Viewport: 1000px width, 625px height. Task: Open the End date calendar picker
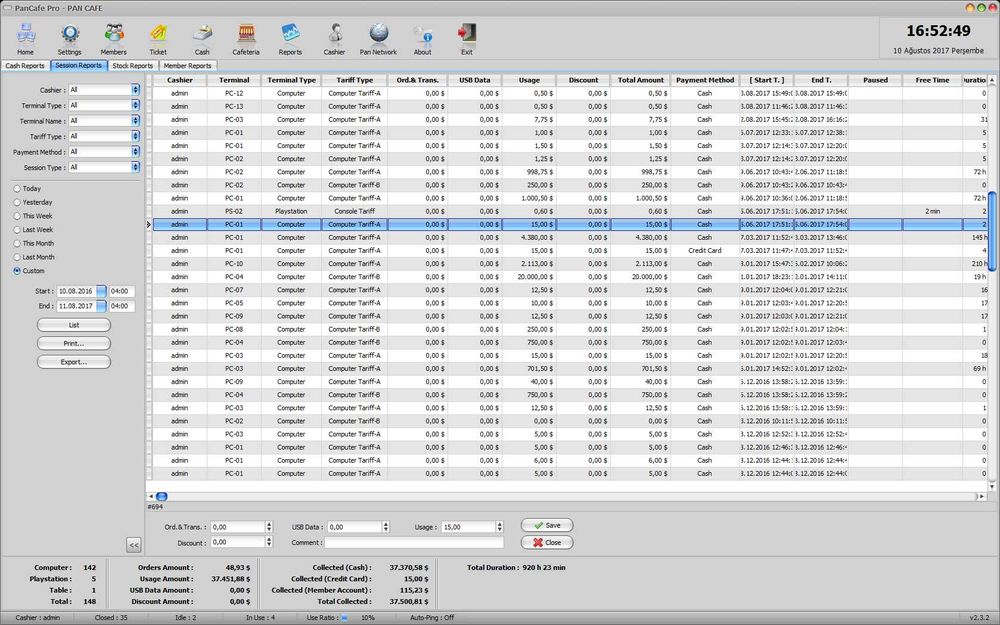(x=101, y=306)
